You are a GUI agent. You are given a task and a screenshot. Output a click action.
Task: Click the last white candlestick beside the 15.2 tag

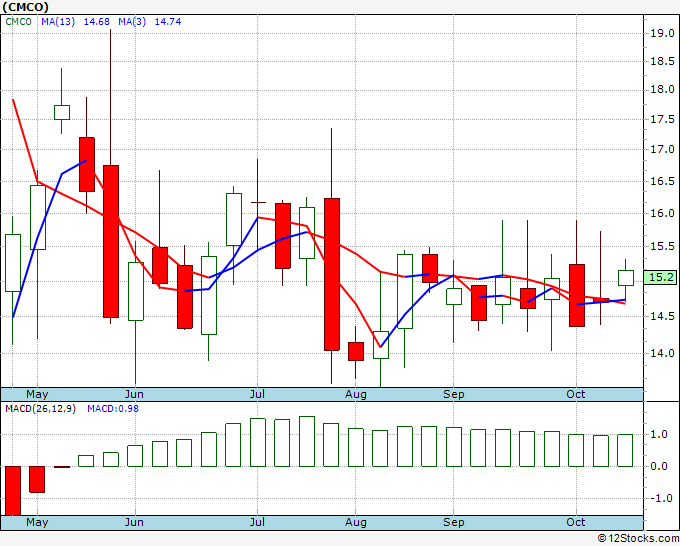click(x=625, y=278)
